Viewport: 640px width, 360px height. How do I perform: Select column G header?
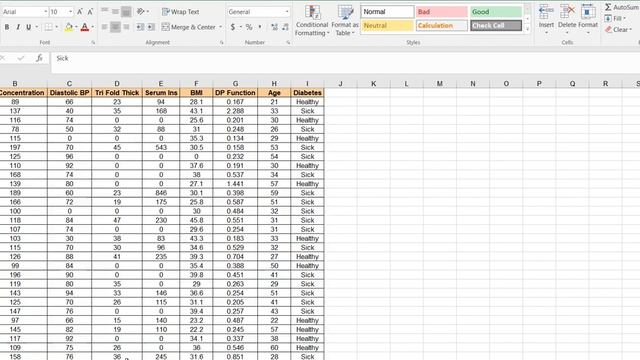coord(235,84)
